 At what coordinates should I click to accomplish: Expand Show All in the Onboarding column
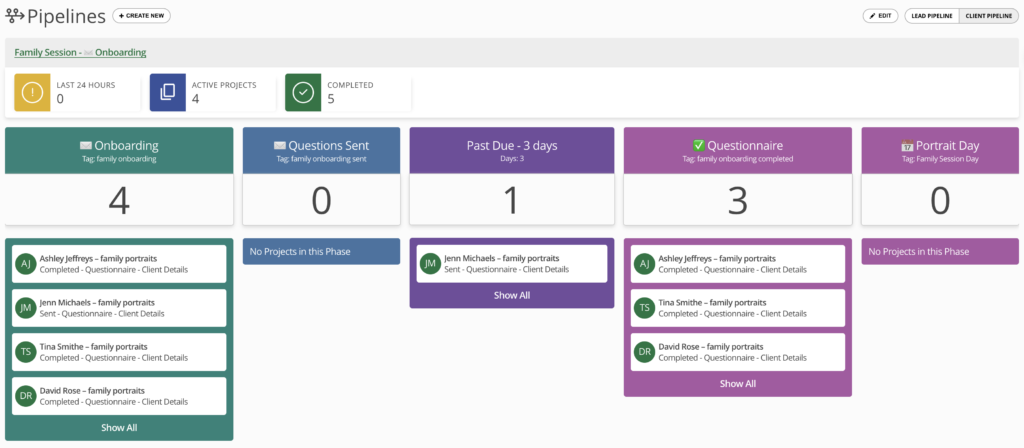coord(119,428)
